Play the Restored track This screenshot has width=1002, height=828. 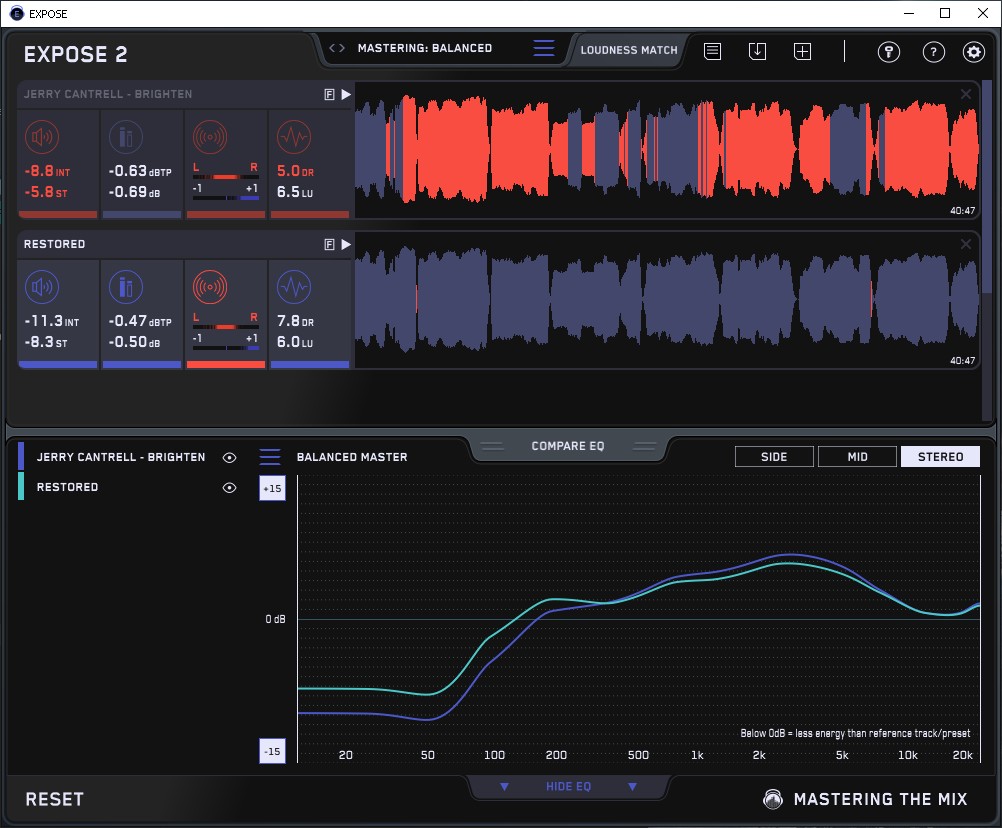(x=346, y=244)
